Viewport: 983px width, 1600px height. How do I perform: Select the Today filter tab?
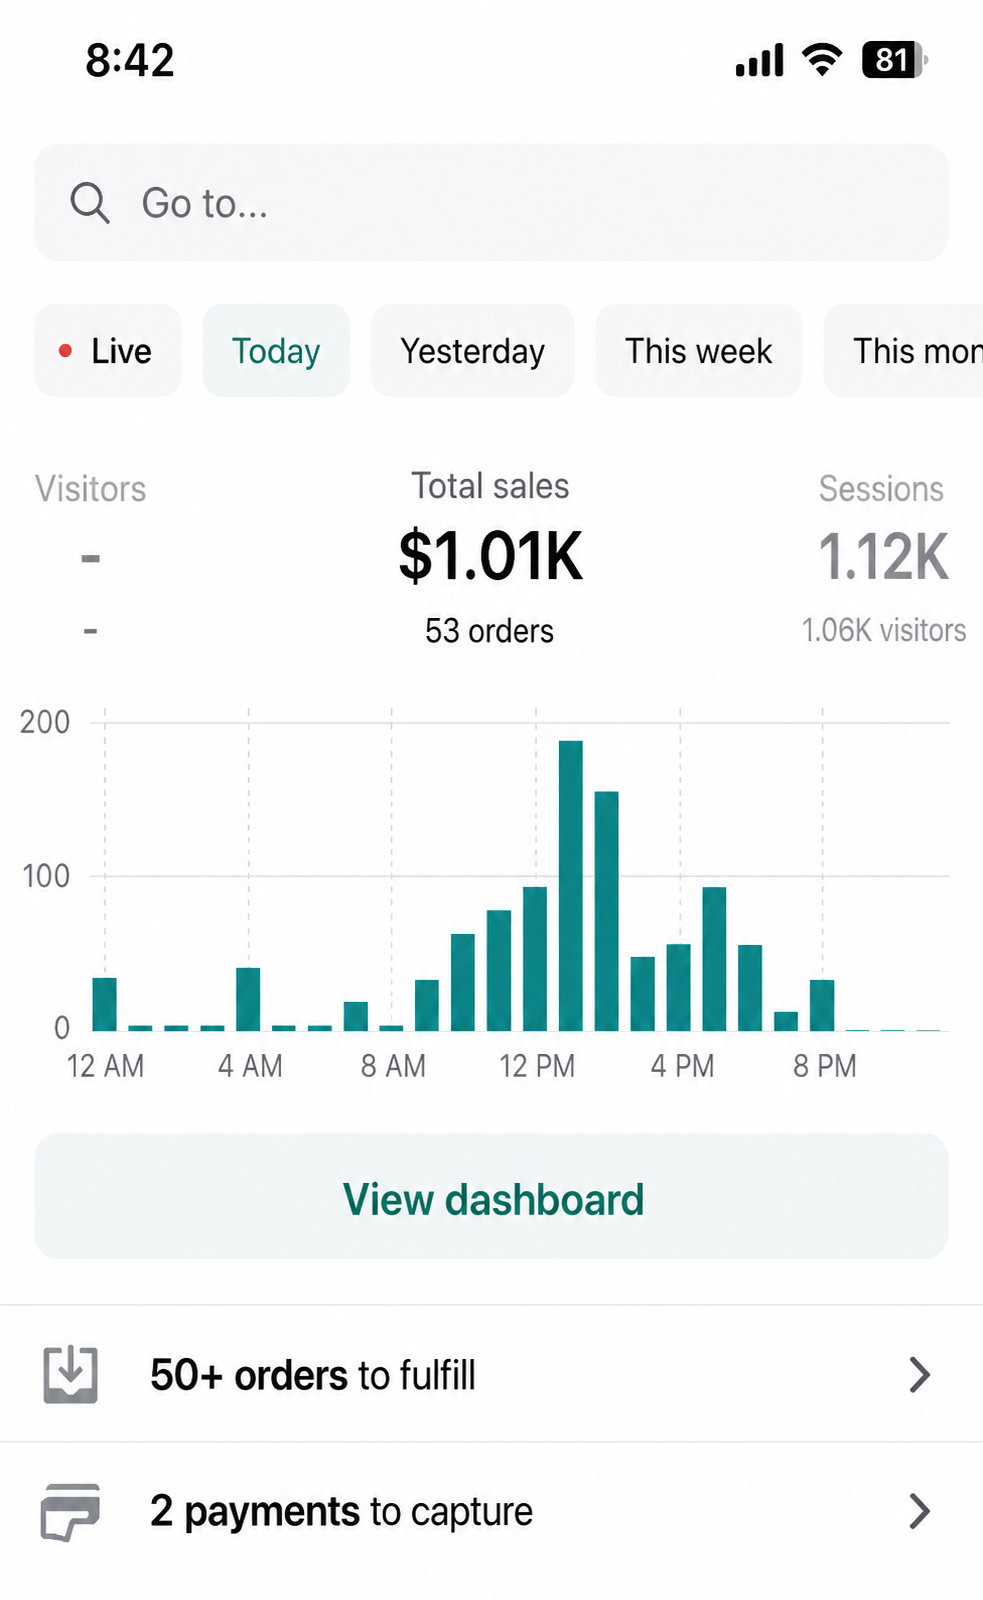tap(276, 351)
